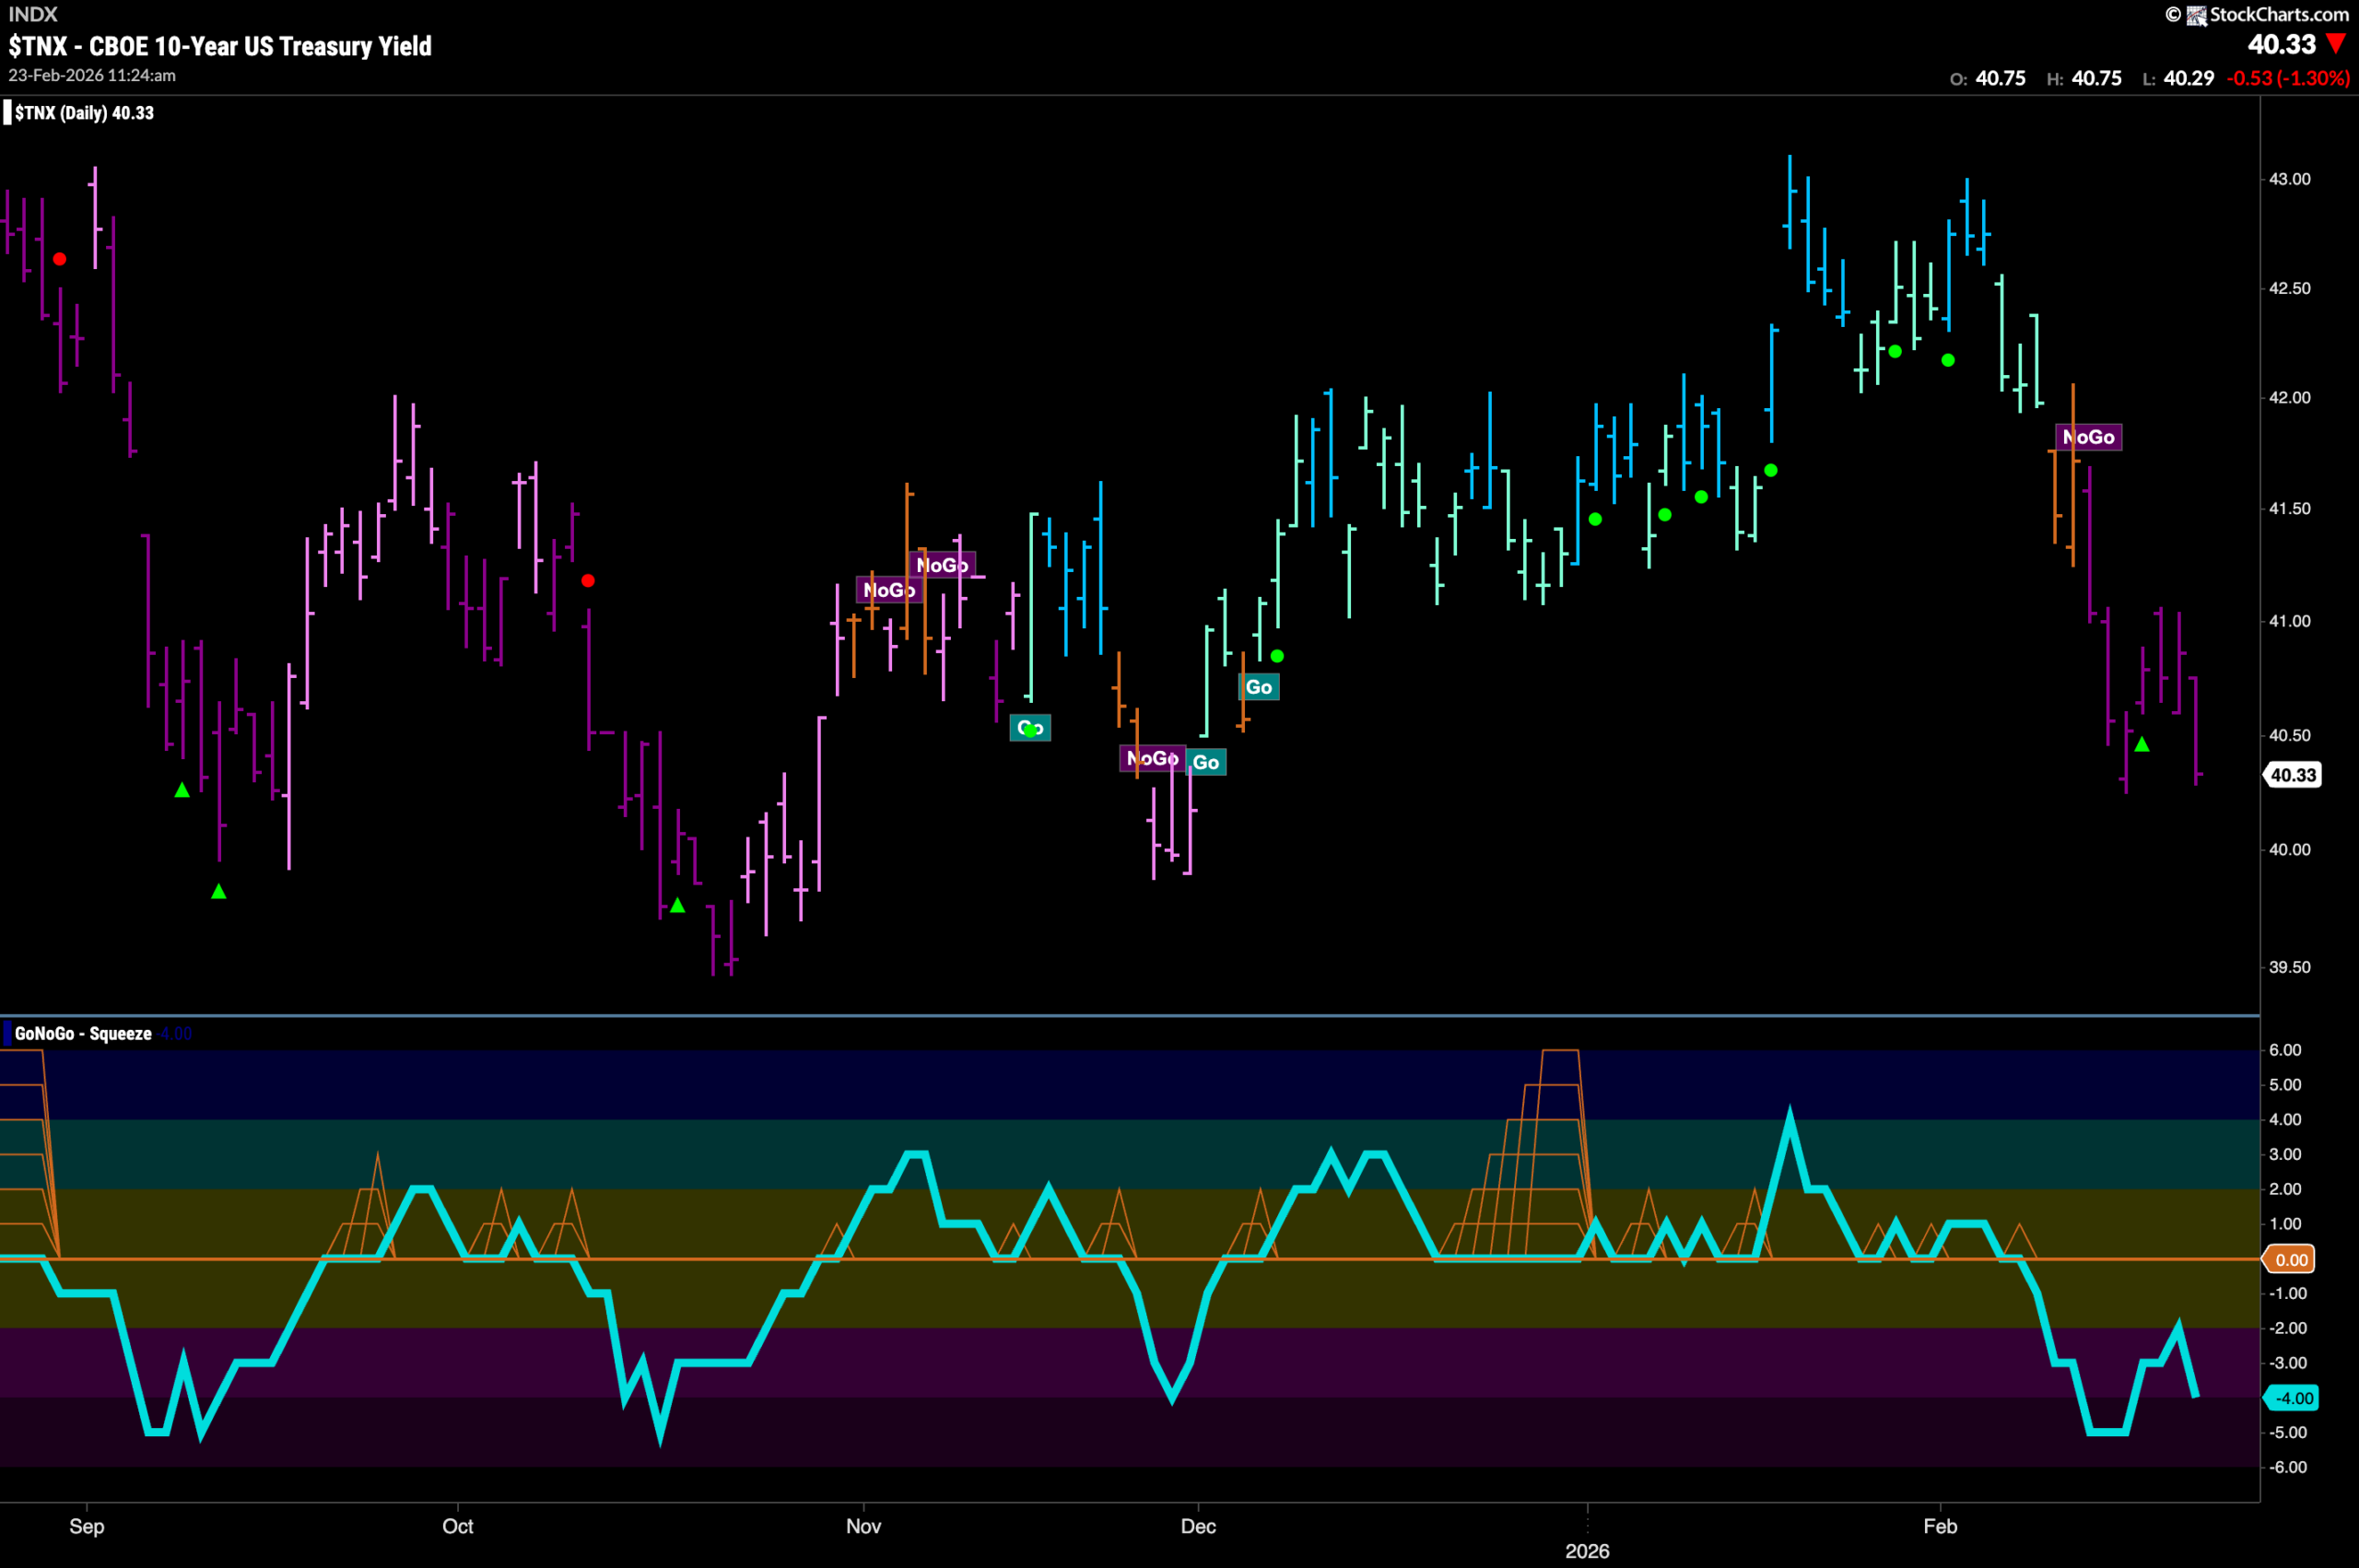Click the NoGo flag near February
This screenshot has width=2359, height=1568.
2088,437
